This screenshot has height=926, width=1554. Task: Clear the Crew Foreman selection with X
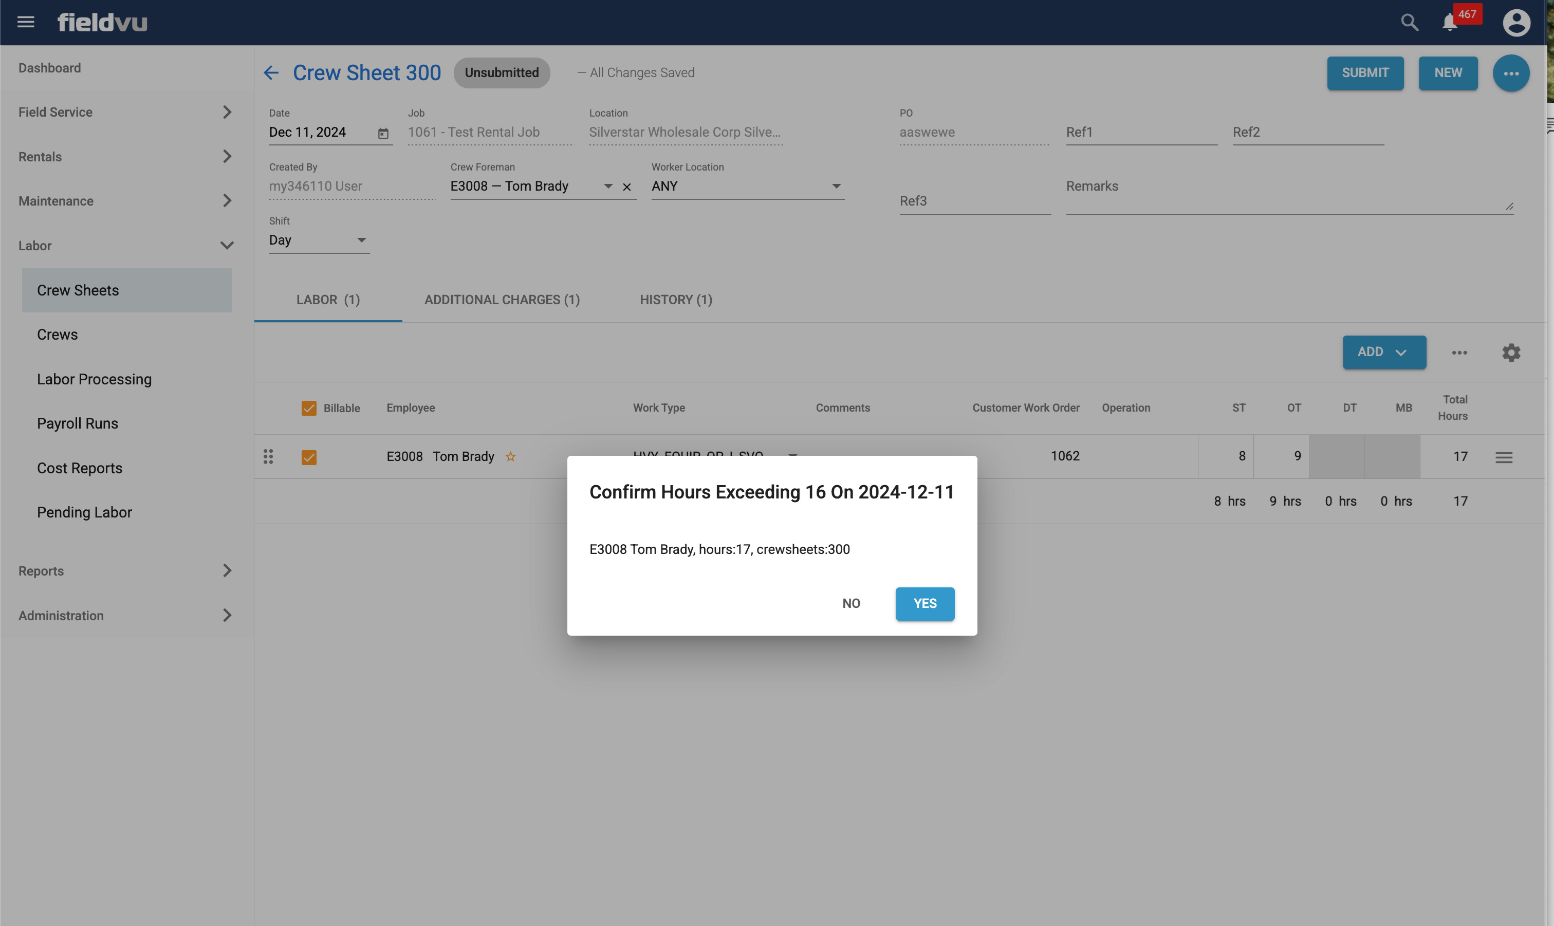pos(627,187)
